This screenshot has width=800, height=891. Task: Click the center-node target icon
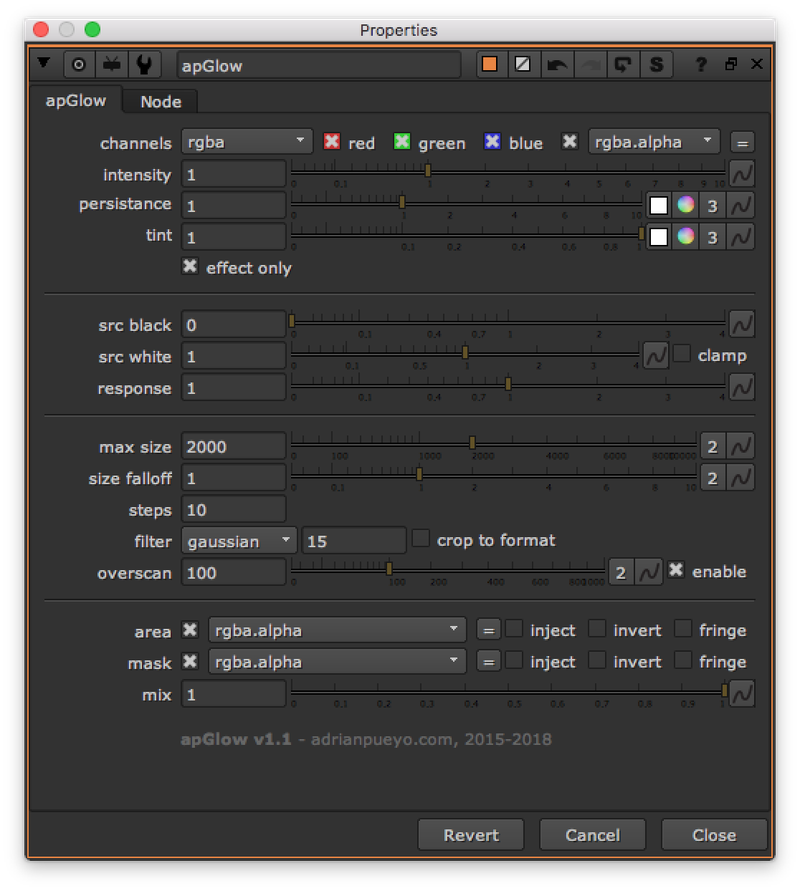(x=79, y=64)
